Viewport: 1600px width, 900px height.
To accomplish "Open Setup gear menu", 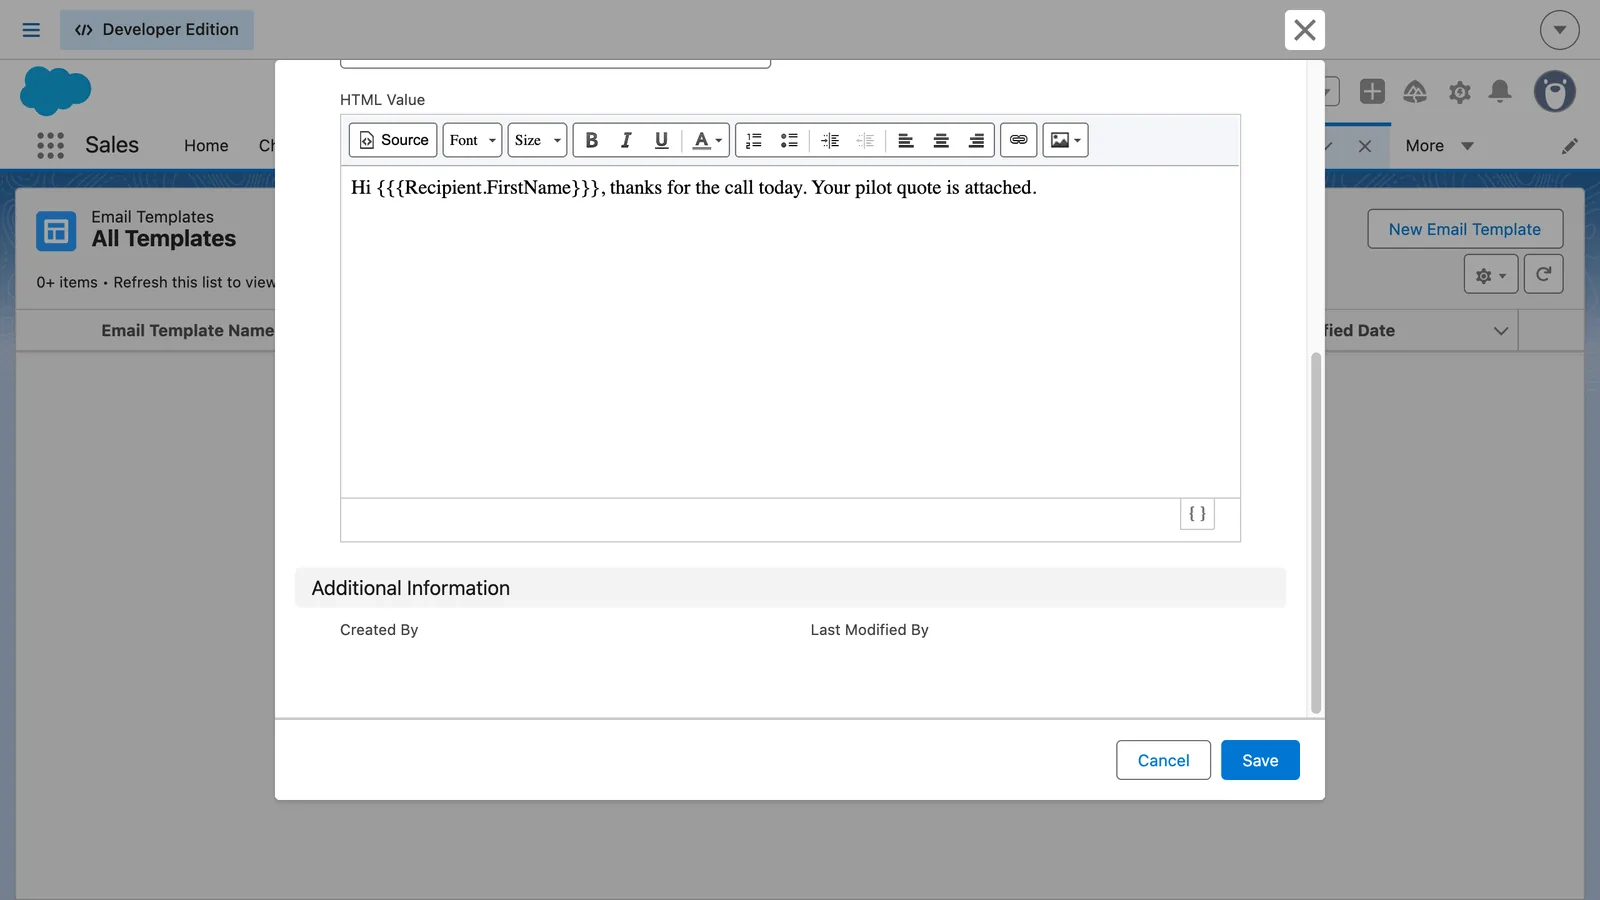I will (1460, 92).
